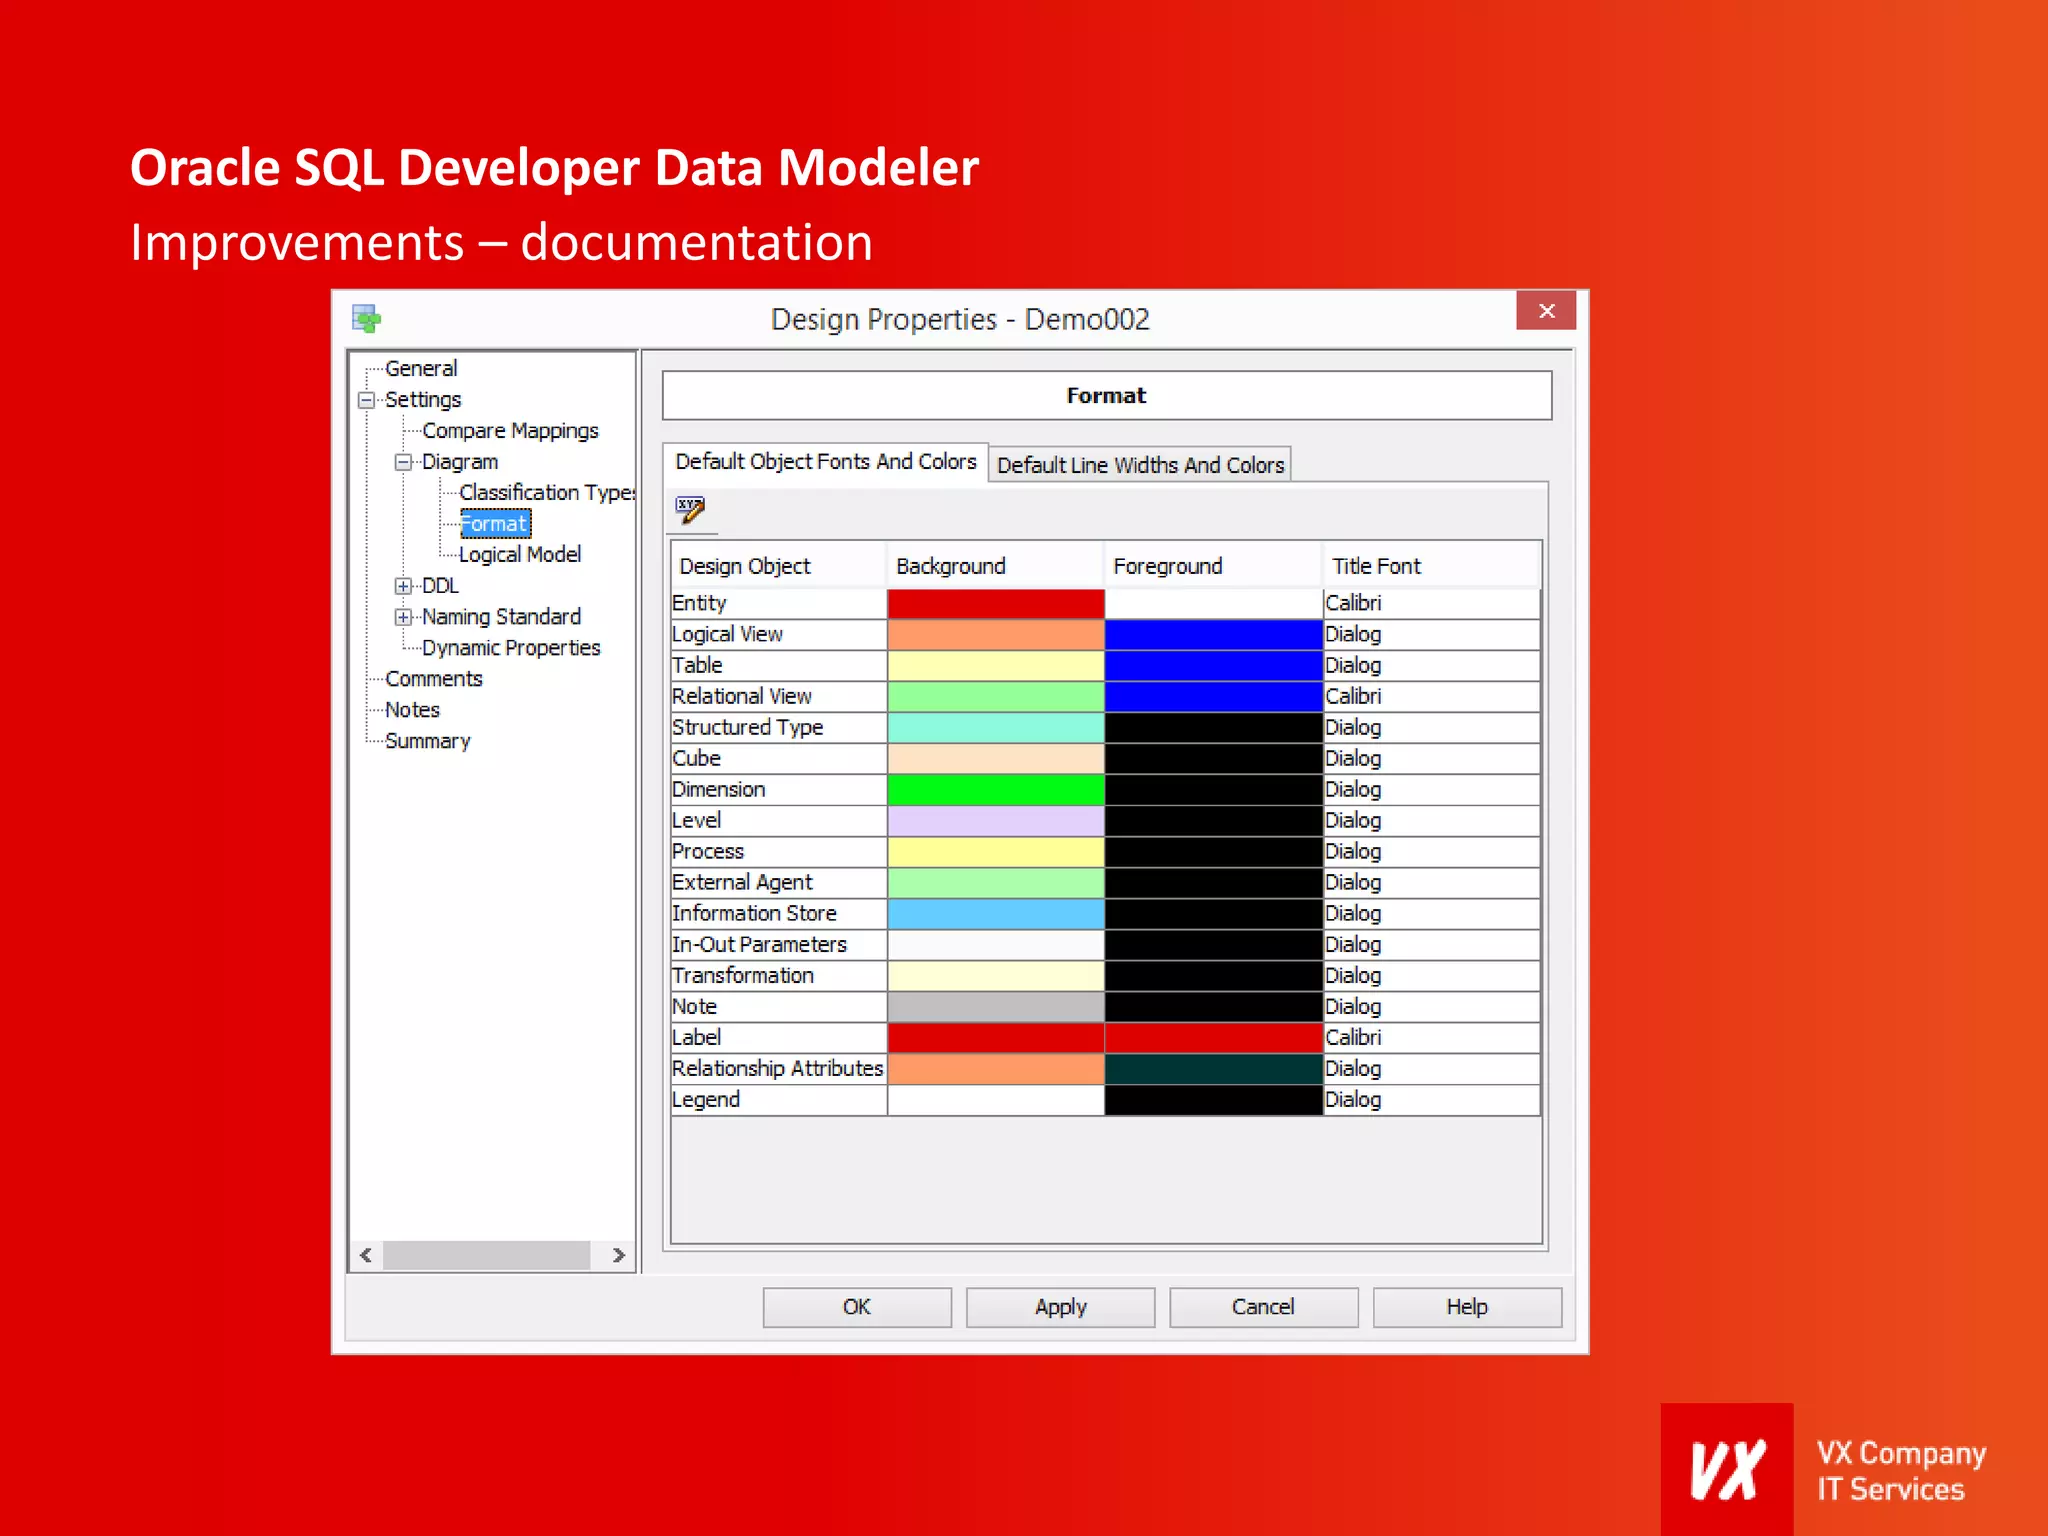Expand the DDL tree node
The height and width of the screenshot is (1536, 2048).
(404, 586)
